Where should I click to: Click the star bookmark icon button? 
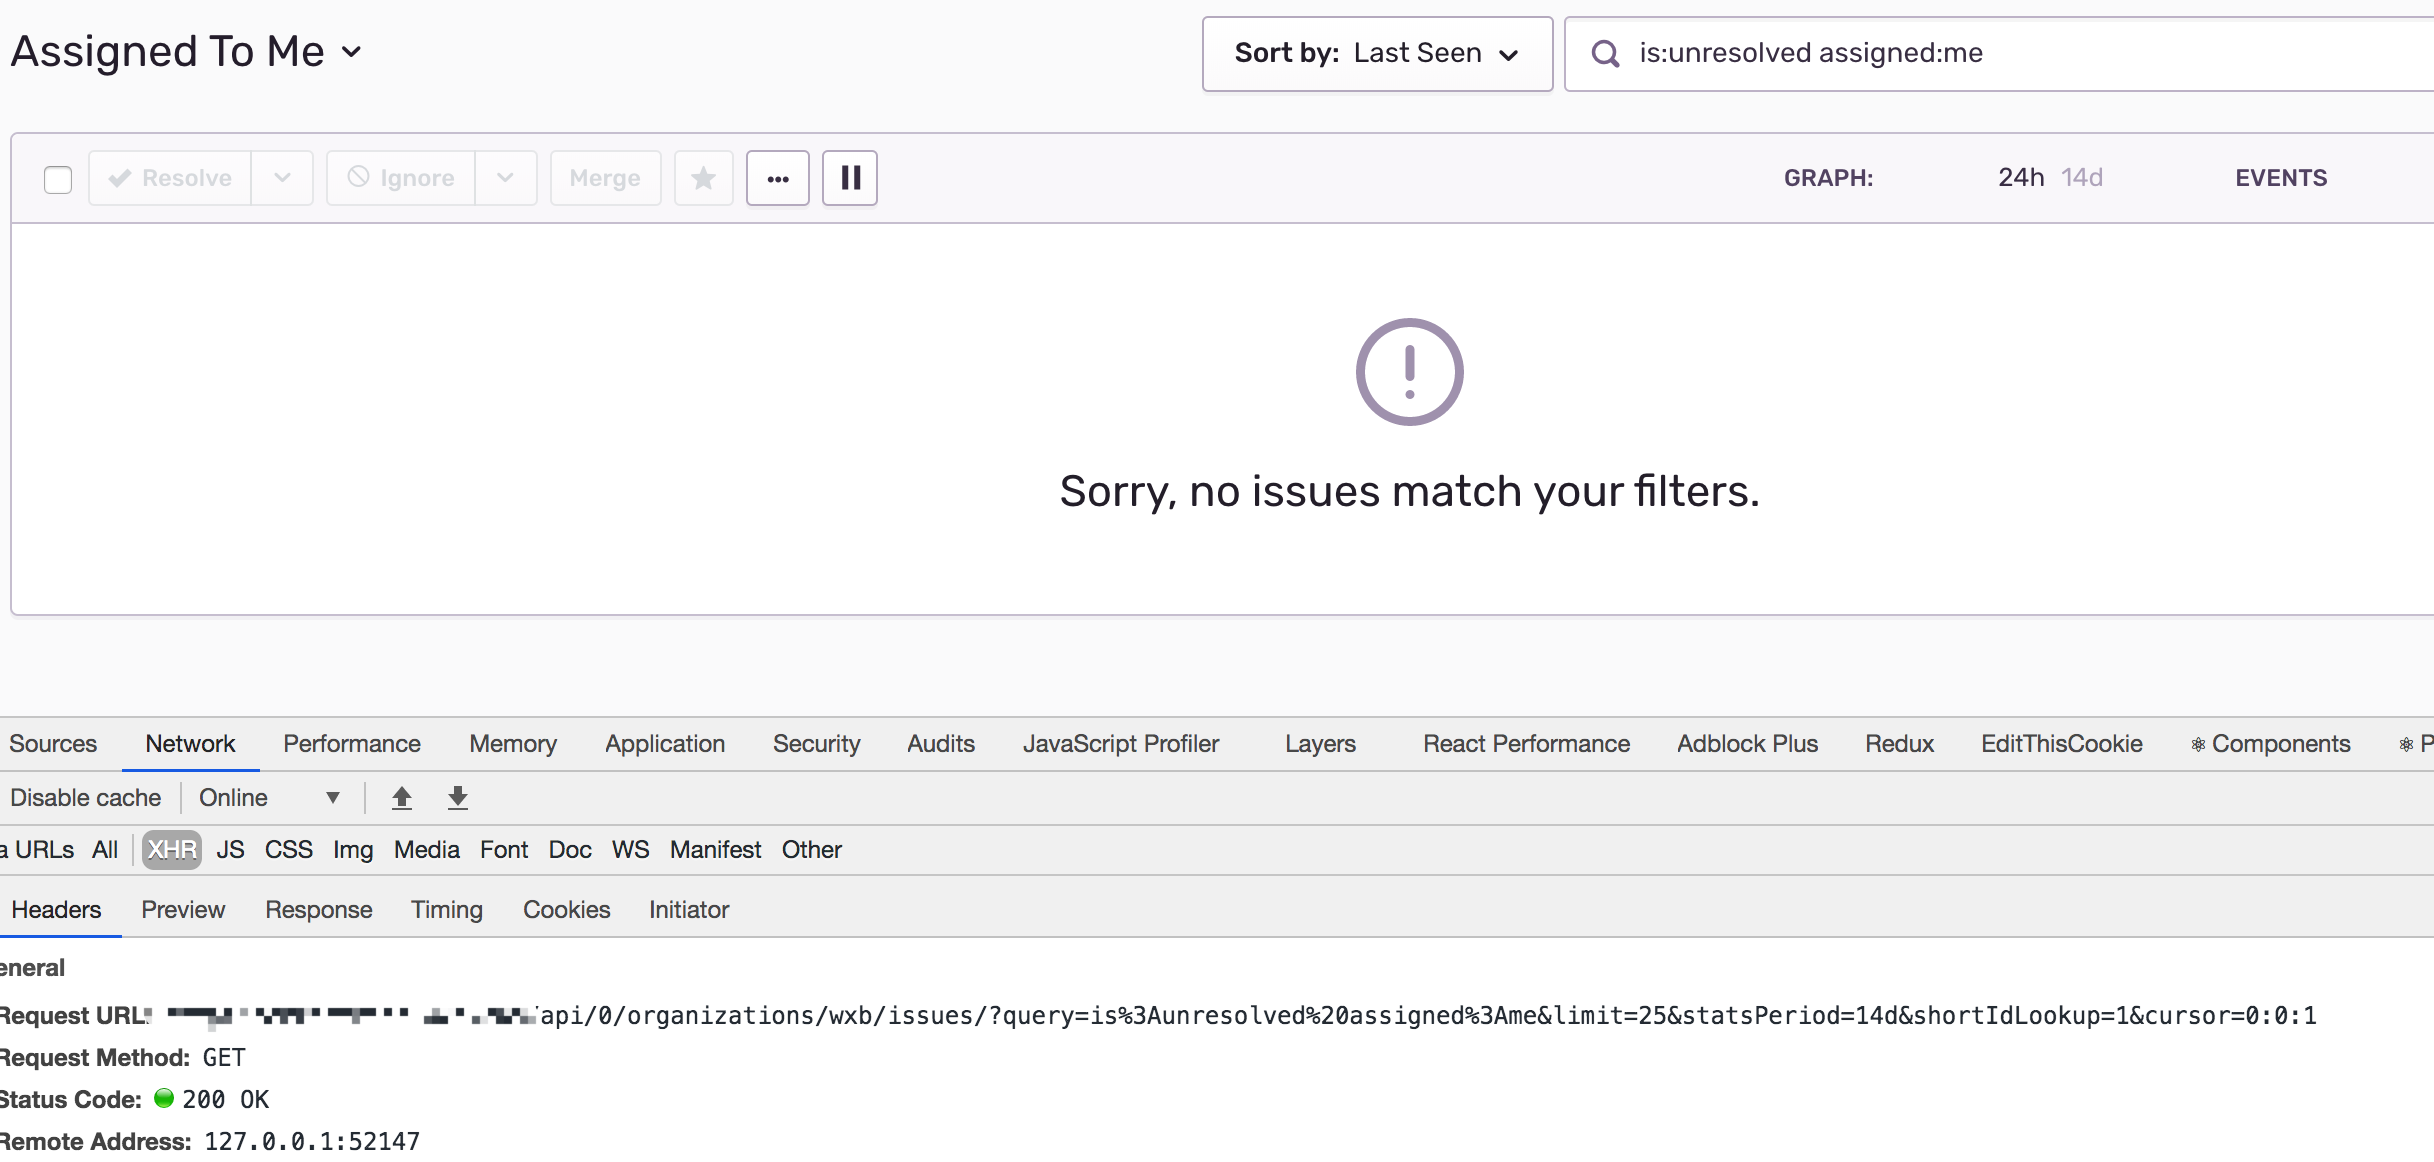tap(703, 178)
